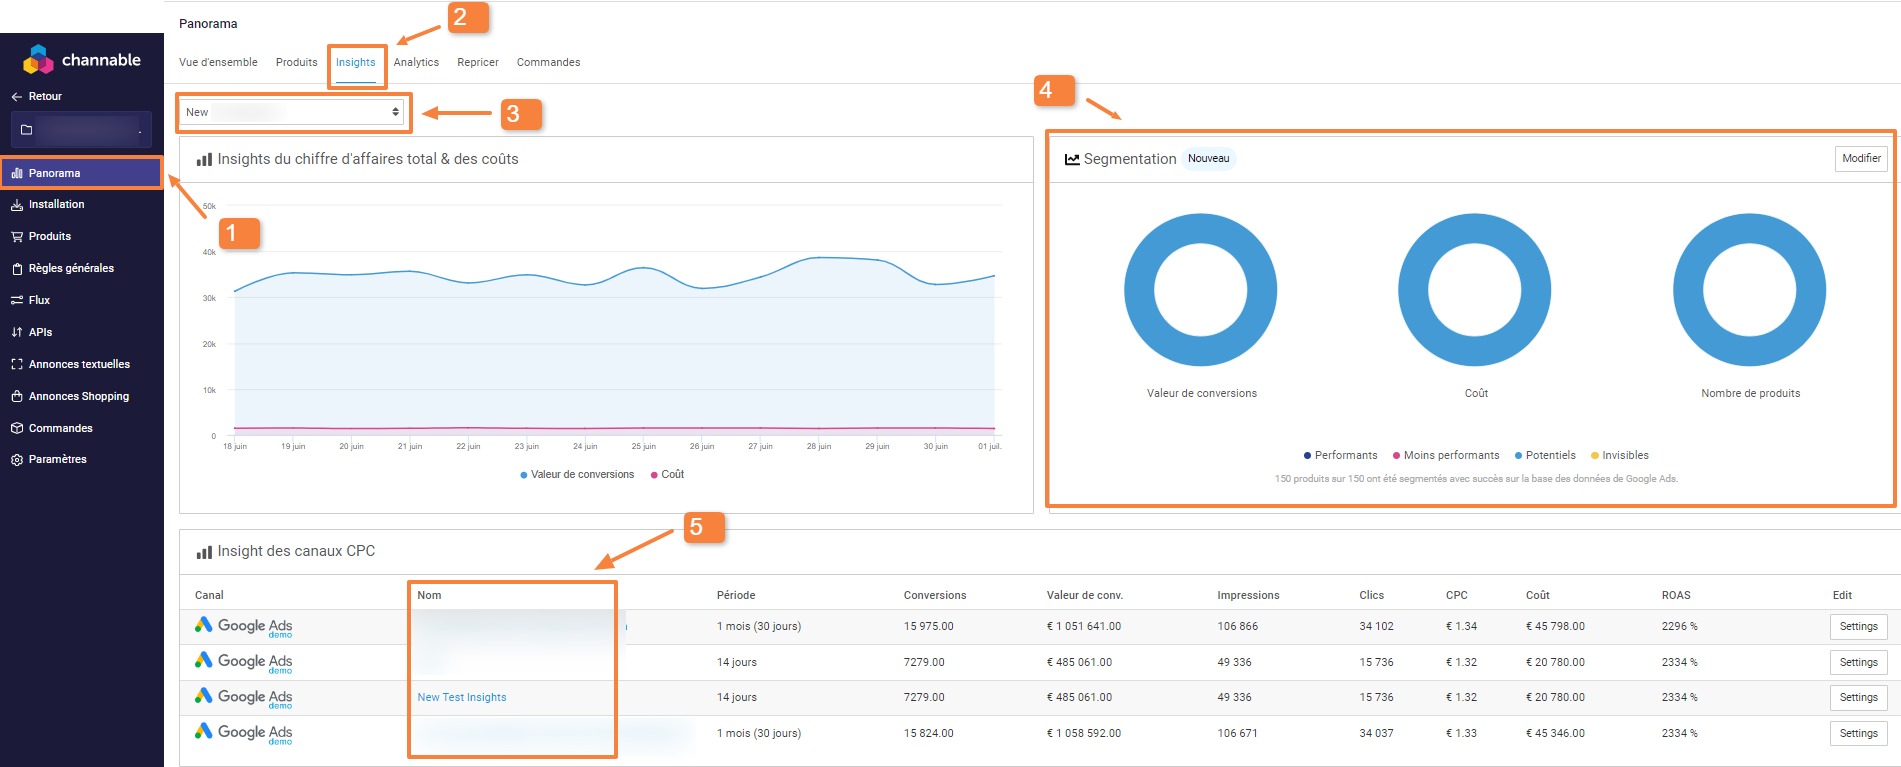
Task: Open APIs via the up-down arrows icon
Action: [x=17, y=332]
